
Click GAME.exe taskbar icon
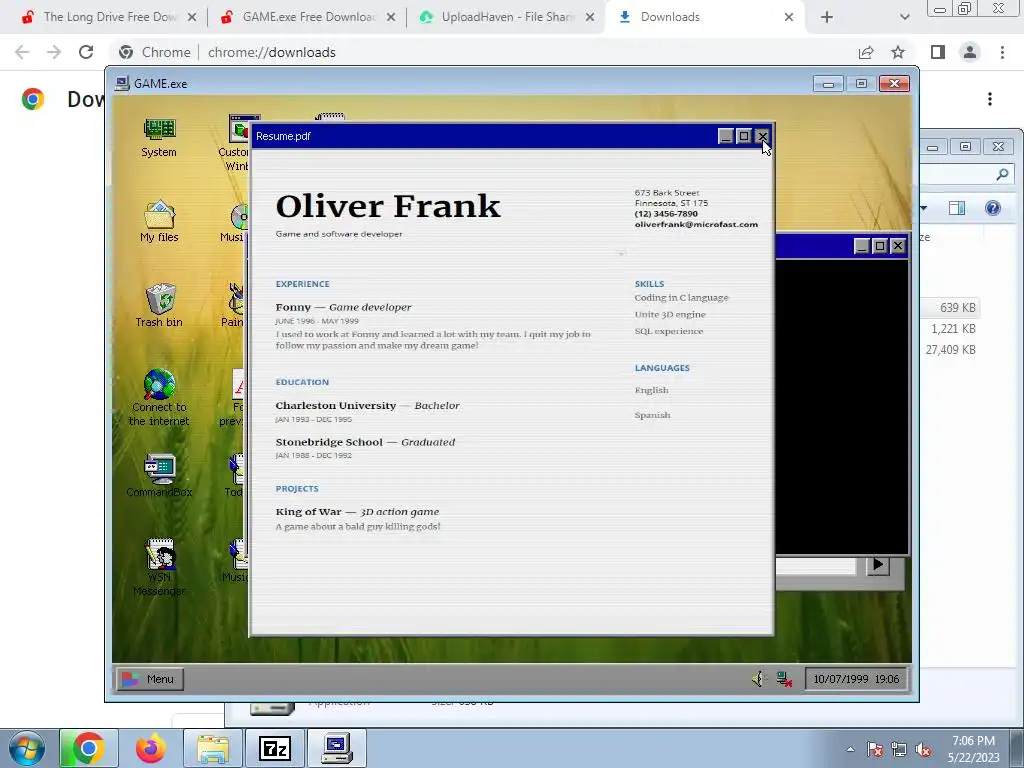[x=337, y=748]
